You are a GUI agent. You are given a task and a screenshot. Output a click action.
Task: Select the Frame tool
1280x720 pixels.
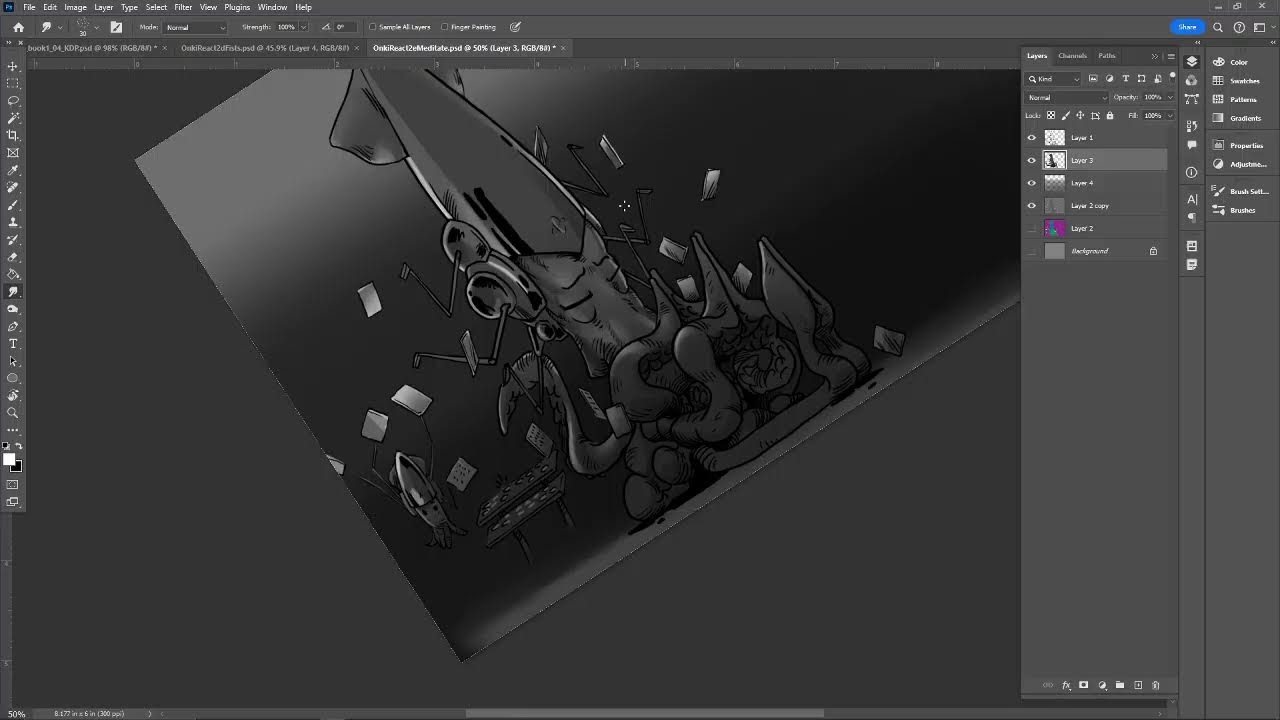13,153
